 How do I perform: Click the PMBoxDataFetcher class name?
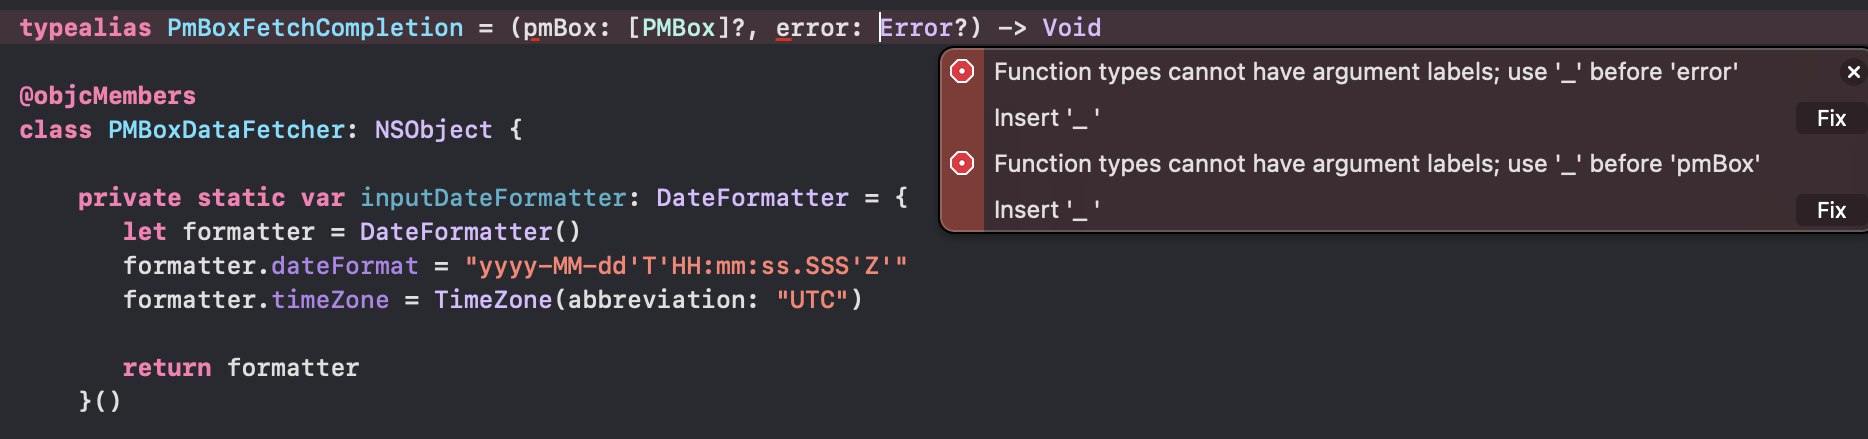[226, 130]
